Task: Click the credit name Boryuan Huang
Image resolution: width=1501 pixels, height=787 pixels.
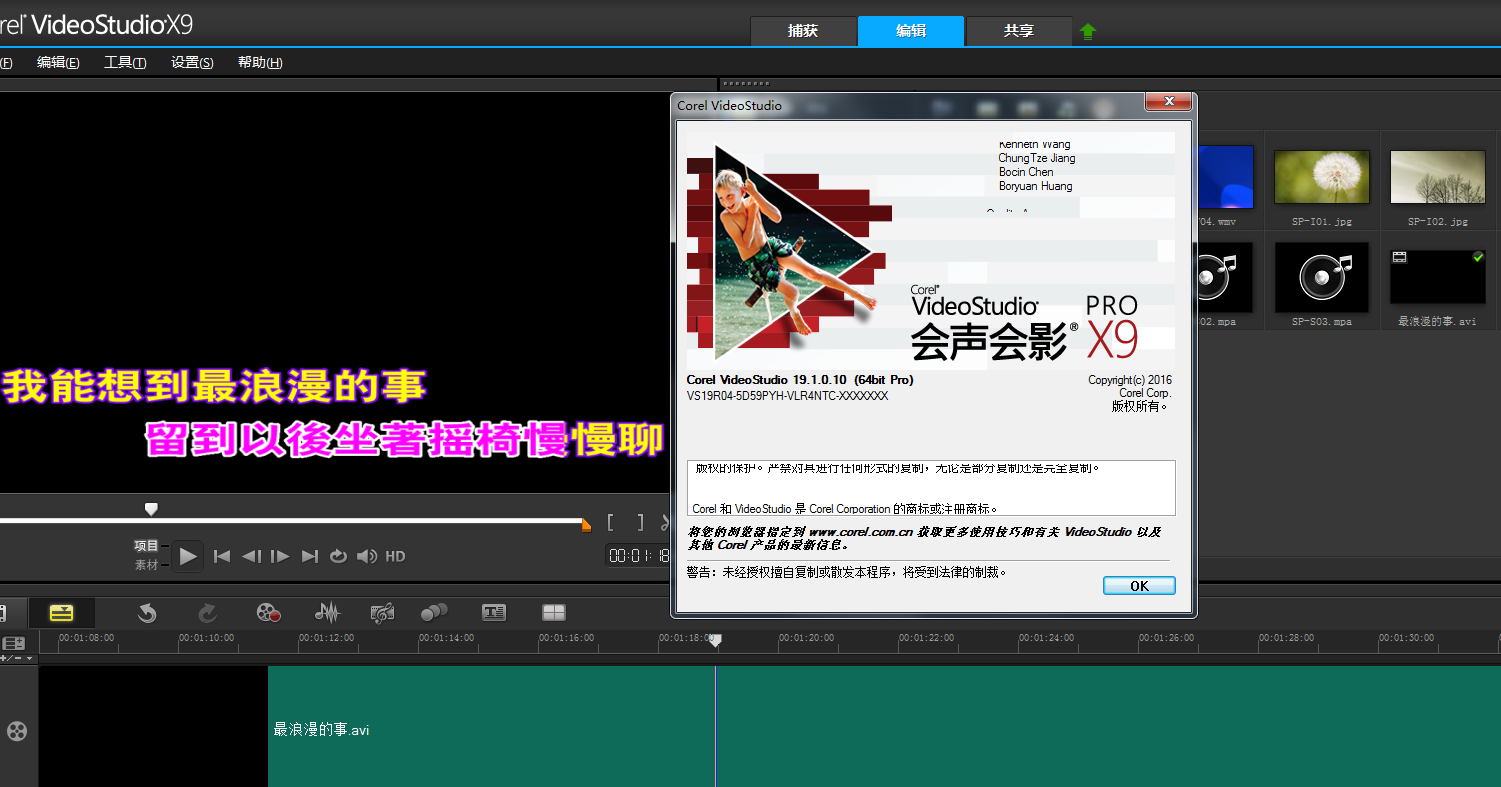Action: tap(1035, 186)
